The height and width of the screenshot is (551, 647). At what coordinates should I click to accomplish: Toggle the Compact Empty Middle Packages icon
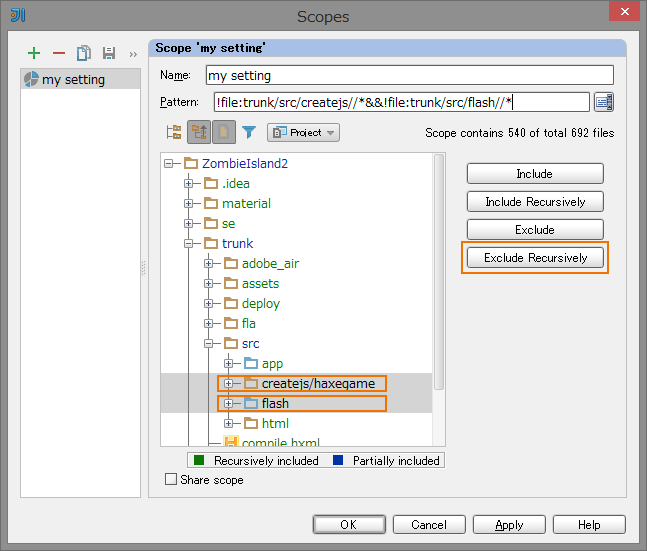pyautogui.click(x=199, y=132)
